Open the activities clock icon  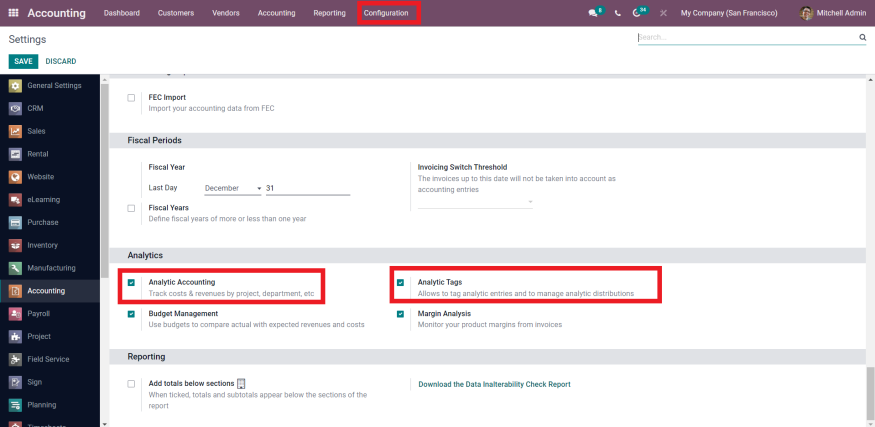637,13
